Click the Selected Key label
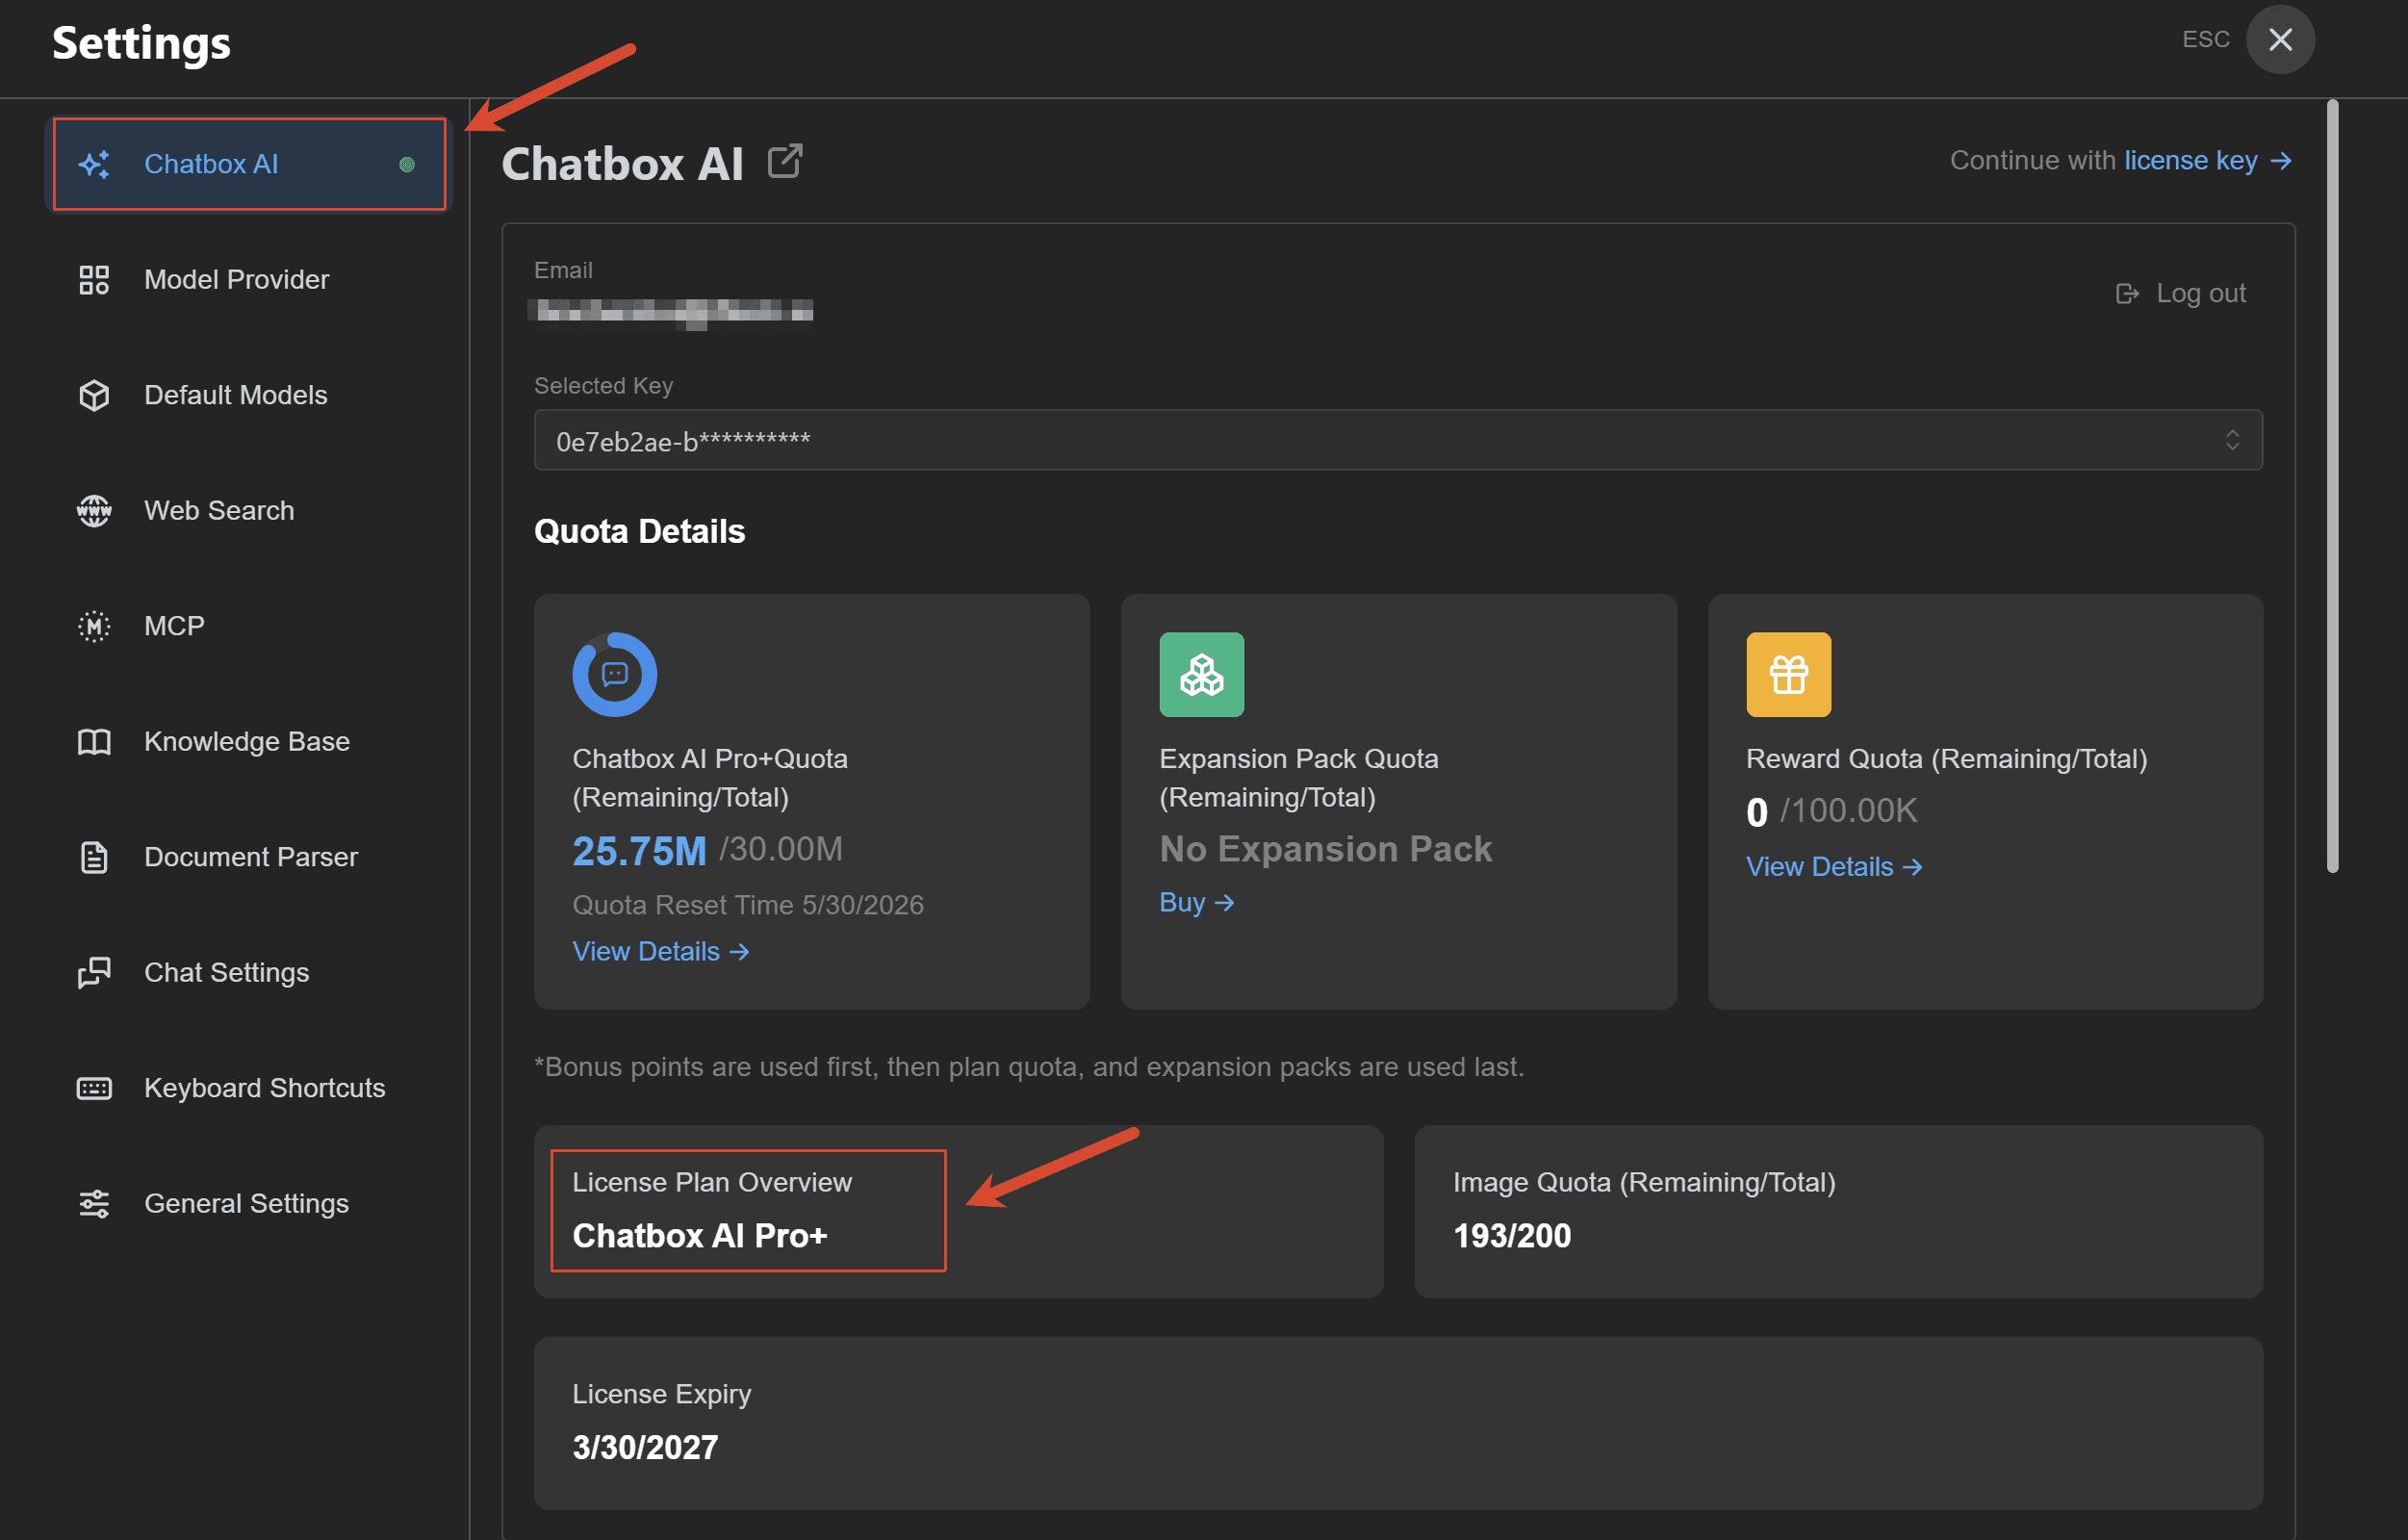The image size is (2408, 1540). tap(603, 386)
